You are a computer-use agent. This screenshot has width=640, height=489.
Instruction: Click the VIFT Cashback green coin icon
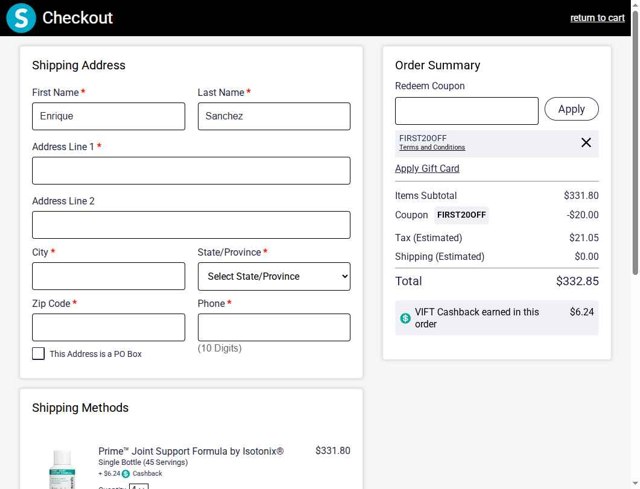pos(405,318)
